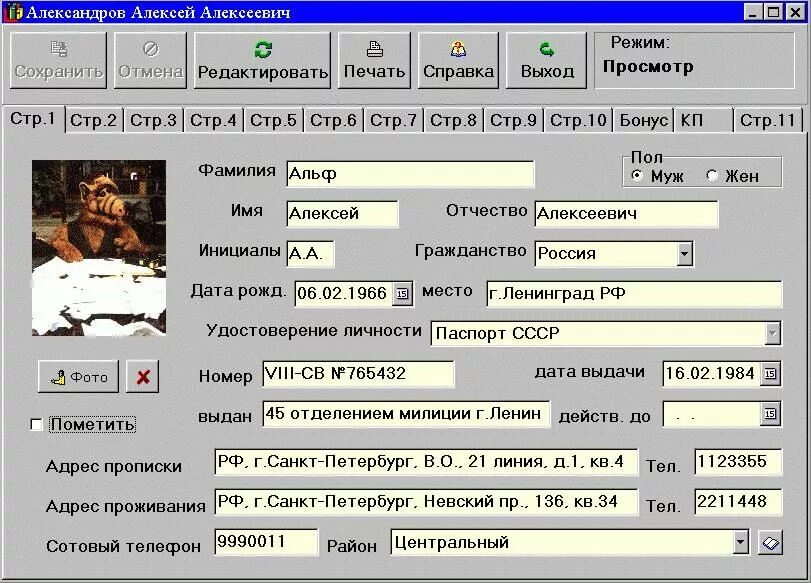Click the Тел. field with 2211448
The image size is (811, 583).
tap(739, 502)
